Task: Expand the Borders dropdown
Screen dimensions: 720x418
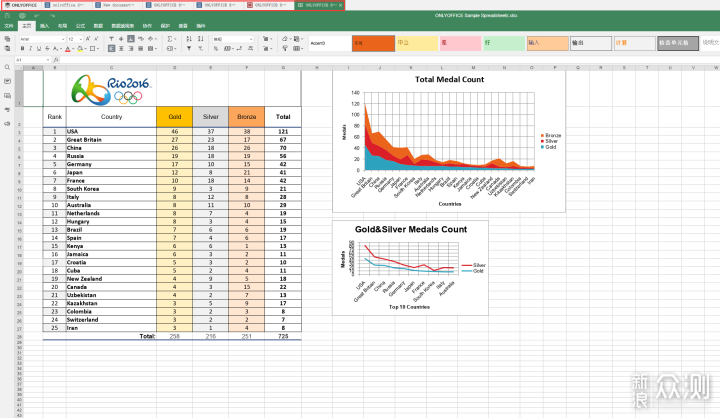Action: coord(97,48)
